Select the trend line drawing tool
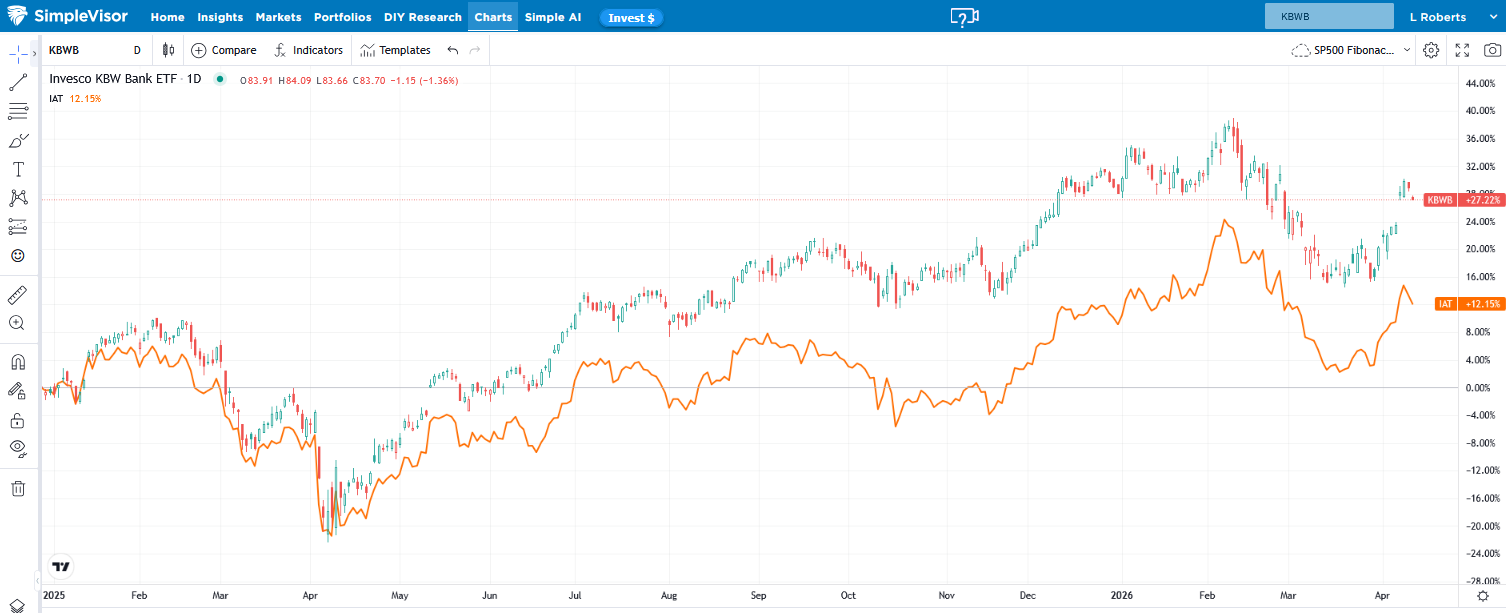This screenshot has width=1506, height=613. coord(17,83)
